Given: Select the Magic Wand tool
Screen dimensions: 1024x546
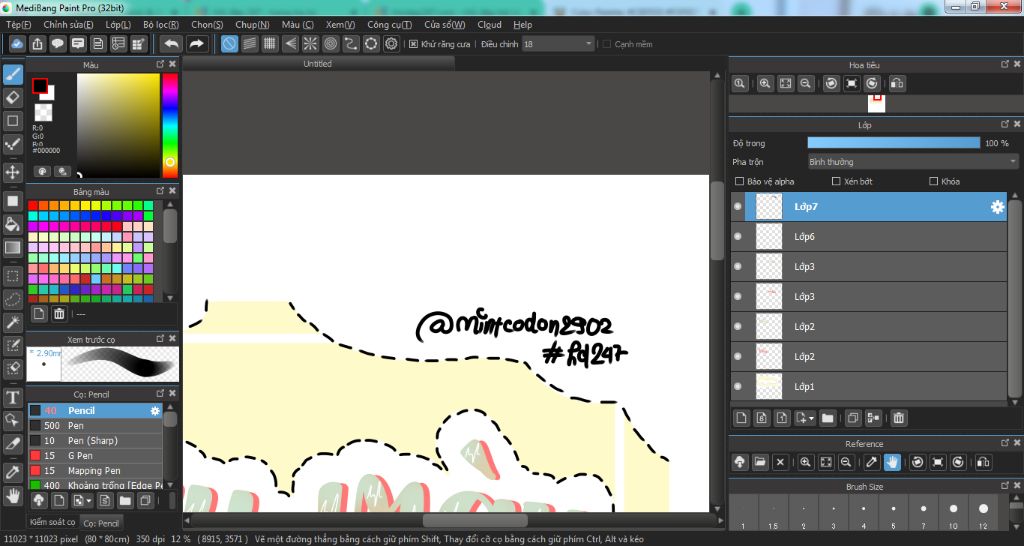Looking at the screenshot, I should (x=12, y=322).
